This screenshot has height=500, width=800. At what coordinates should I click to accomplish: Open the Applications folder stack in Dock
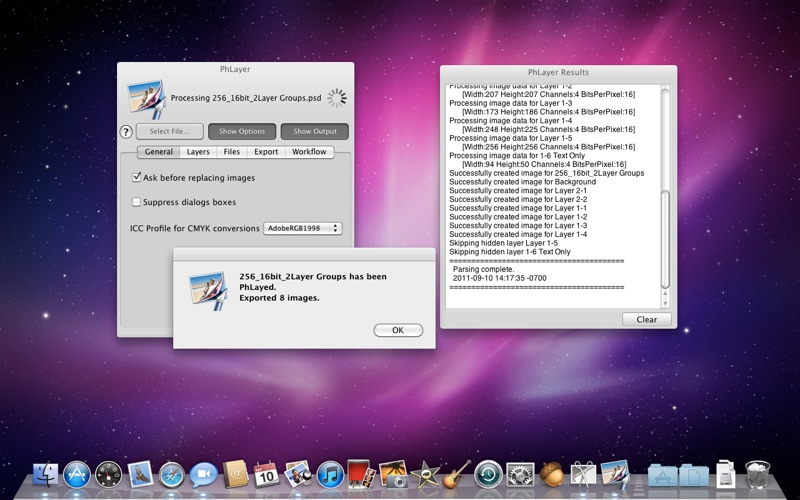(662, 476)
